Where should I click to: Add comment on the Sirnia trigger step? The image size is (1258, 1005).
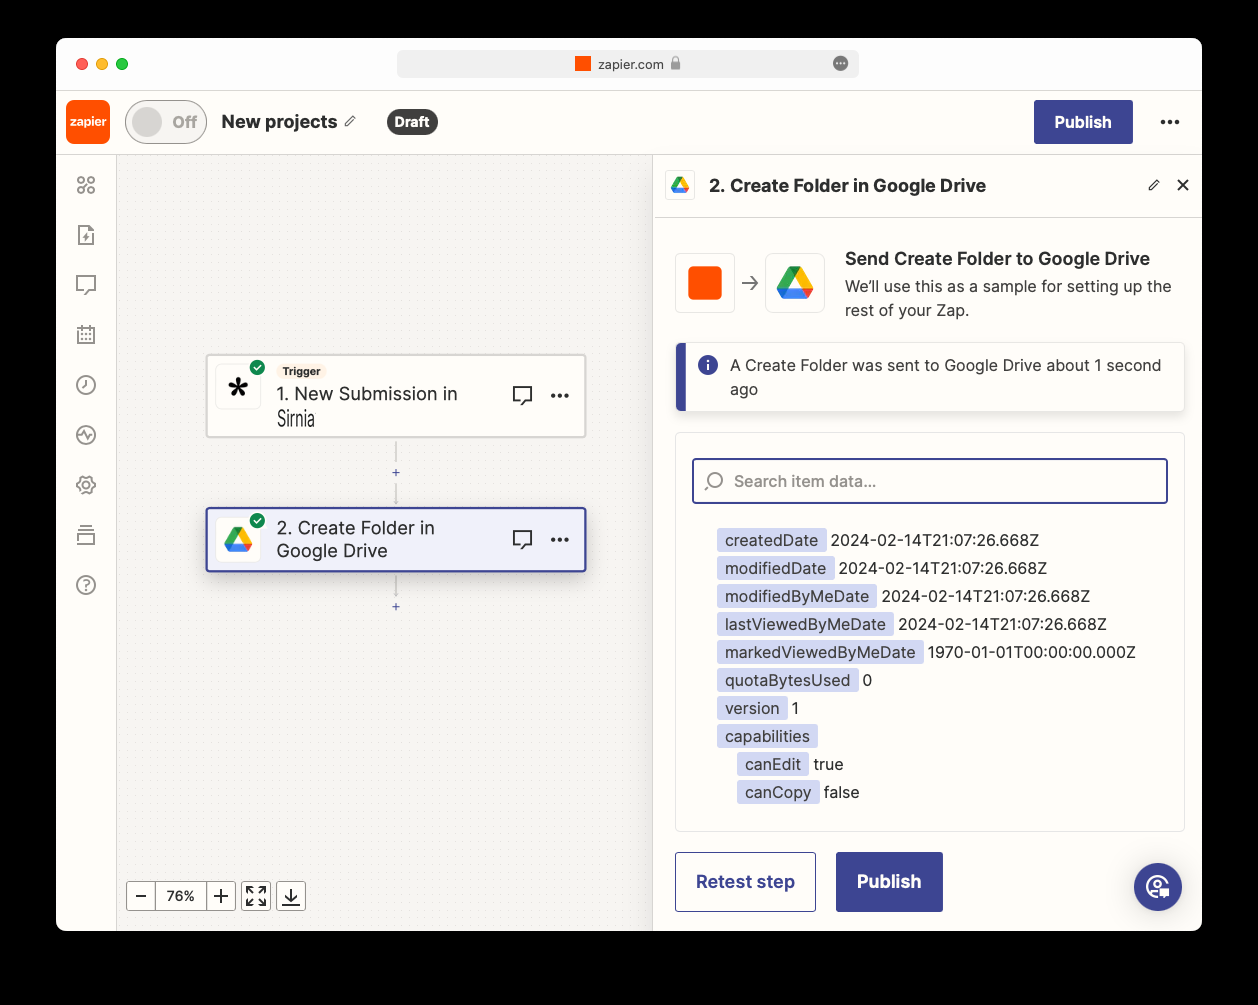pos(522,395)
